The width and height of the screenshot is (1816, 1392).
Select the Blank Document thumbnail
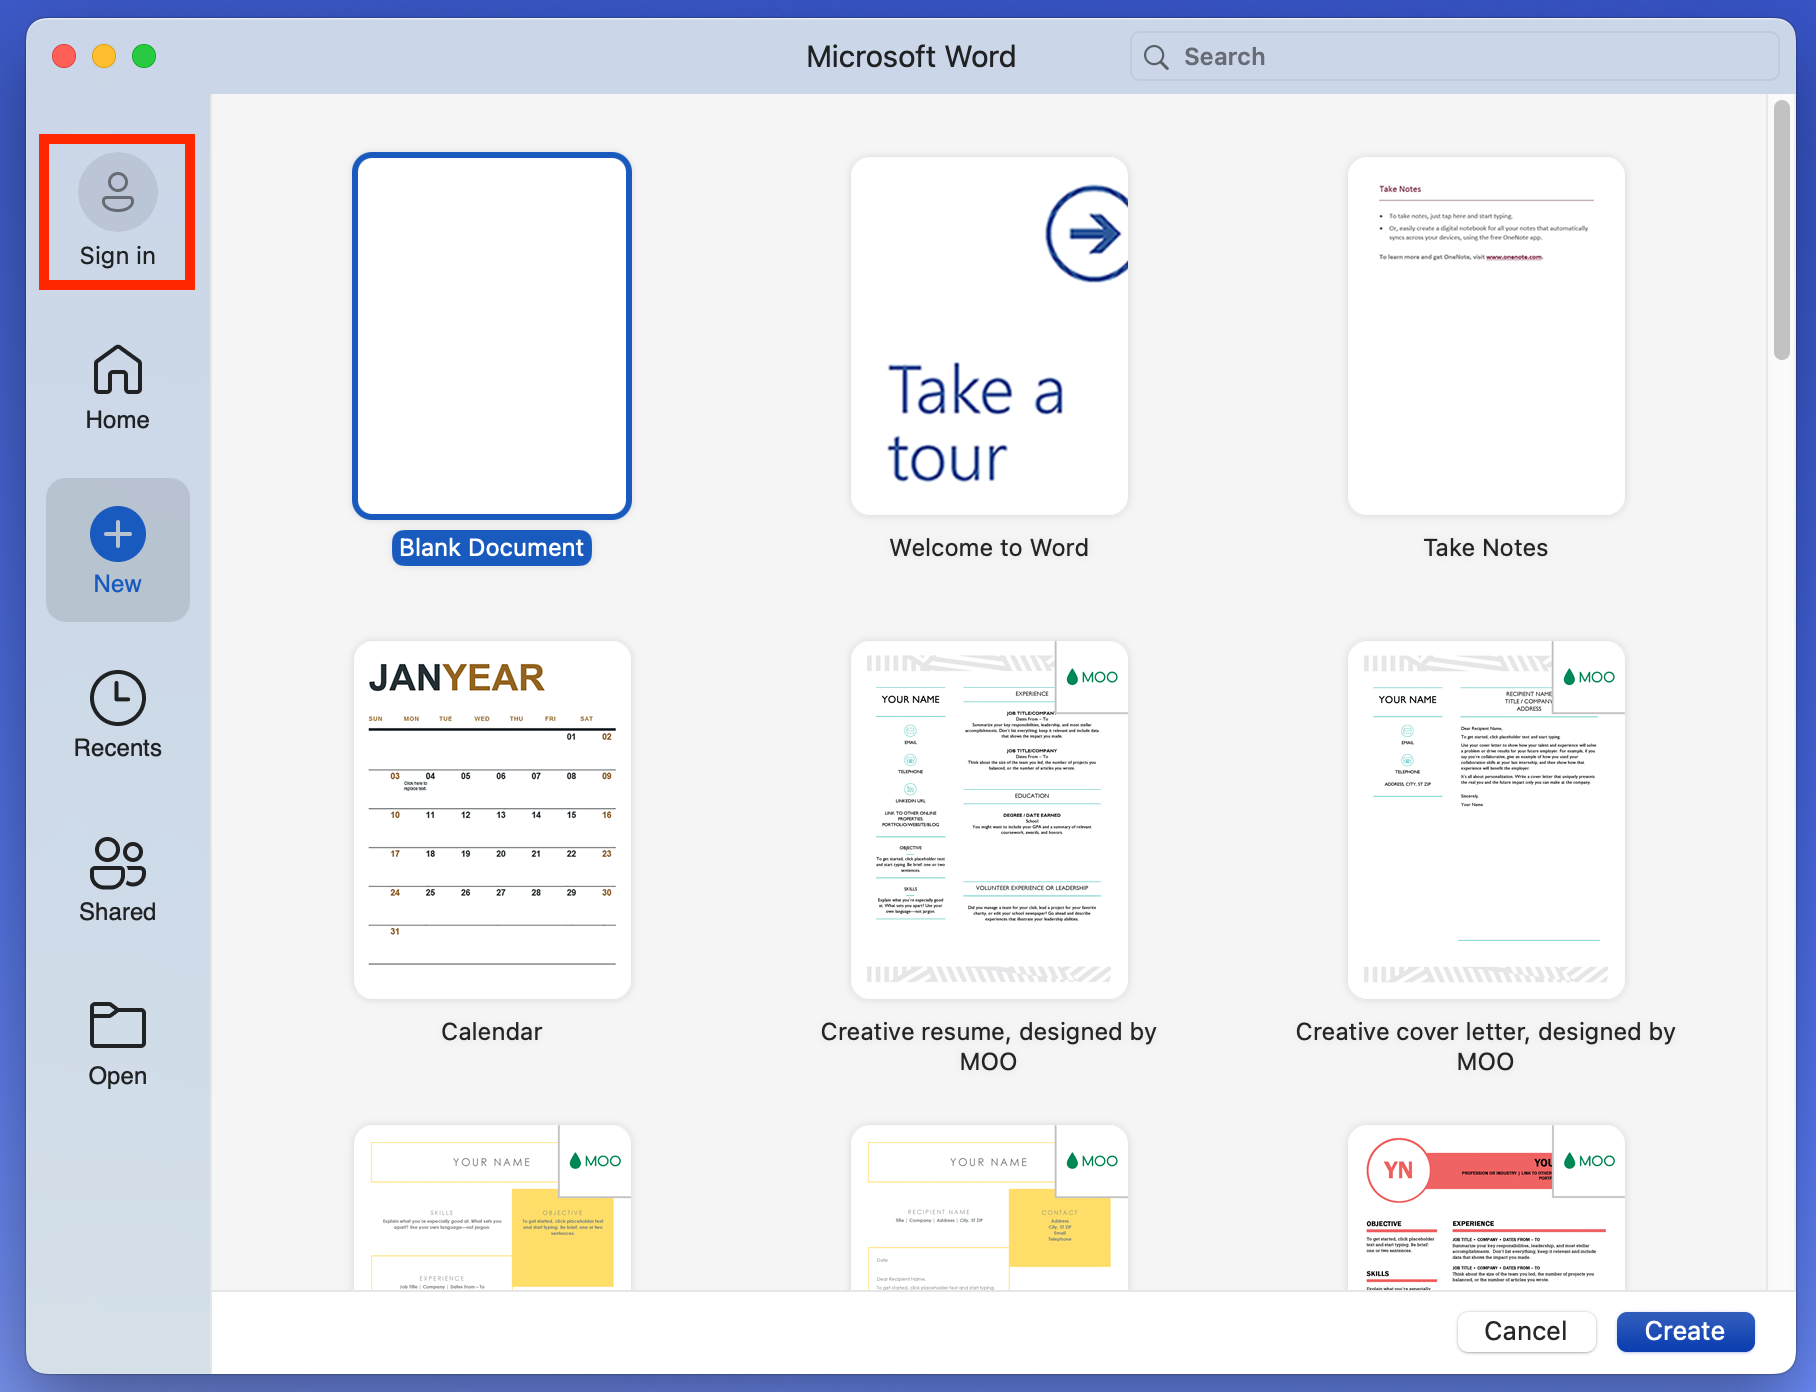(x=492, y=336)
